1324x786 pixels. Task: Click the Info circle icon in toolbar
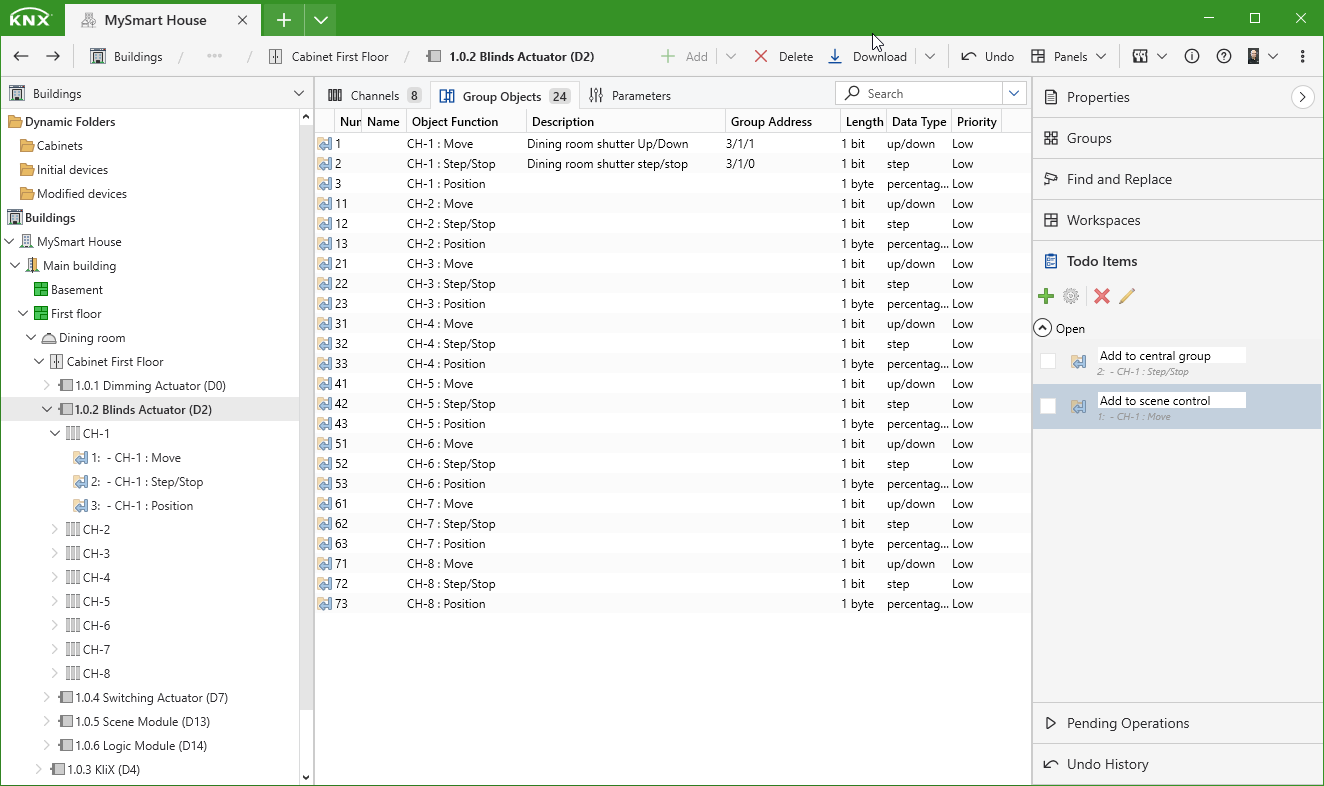[1192, 57]
